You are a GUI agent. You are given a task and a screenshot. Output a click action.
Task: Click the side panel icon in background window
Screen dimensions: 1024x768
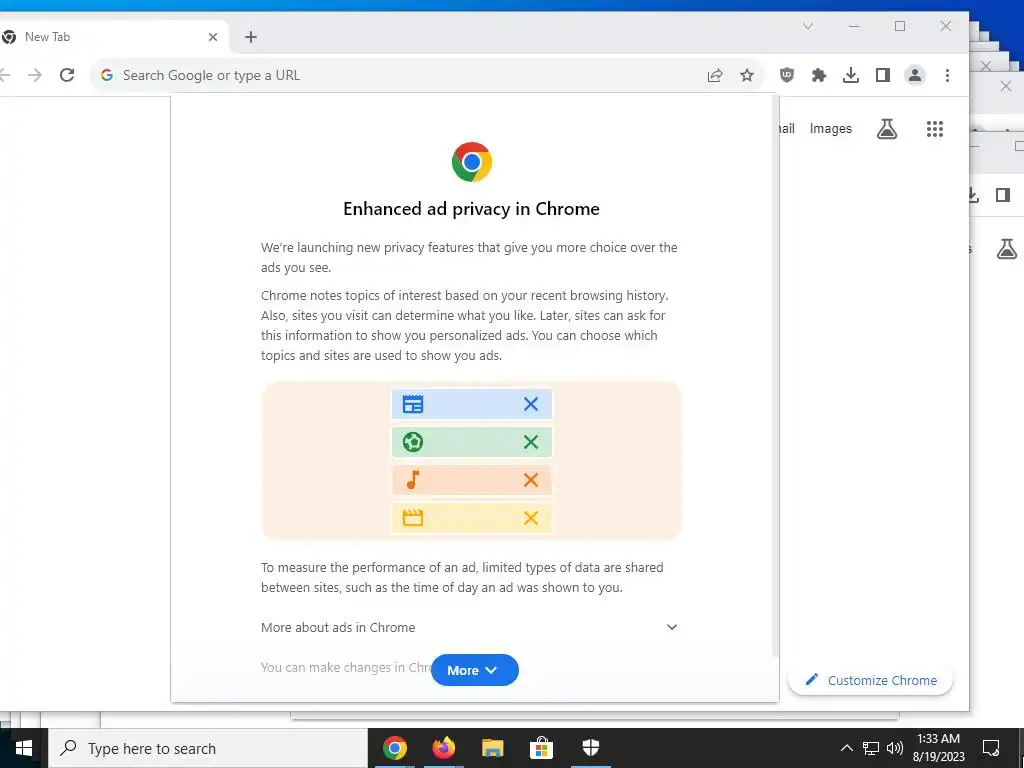1003,195
